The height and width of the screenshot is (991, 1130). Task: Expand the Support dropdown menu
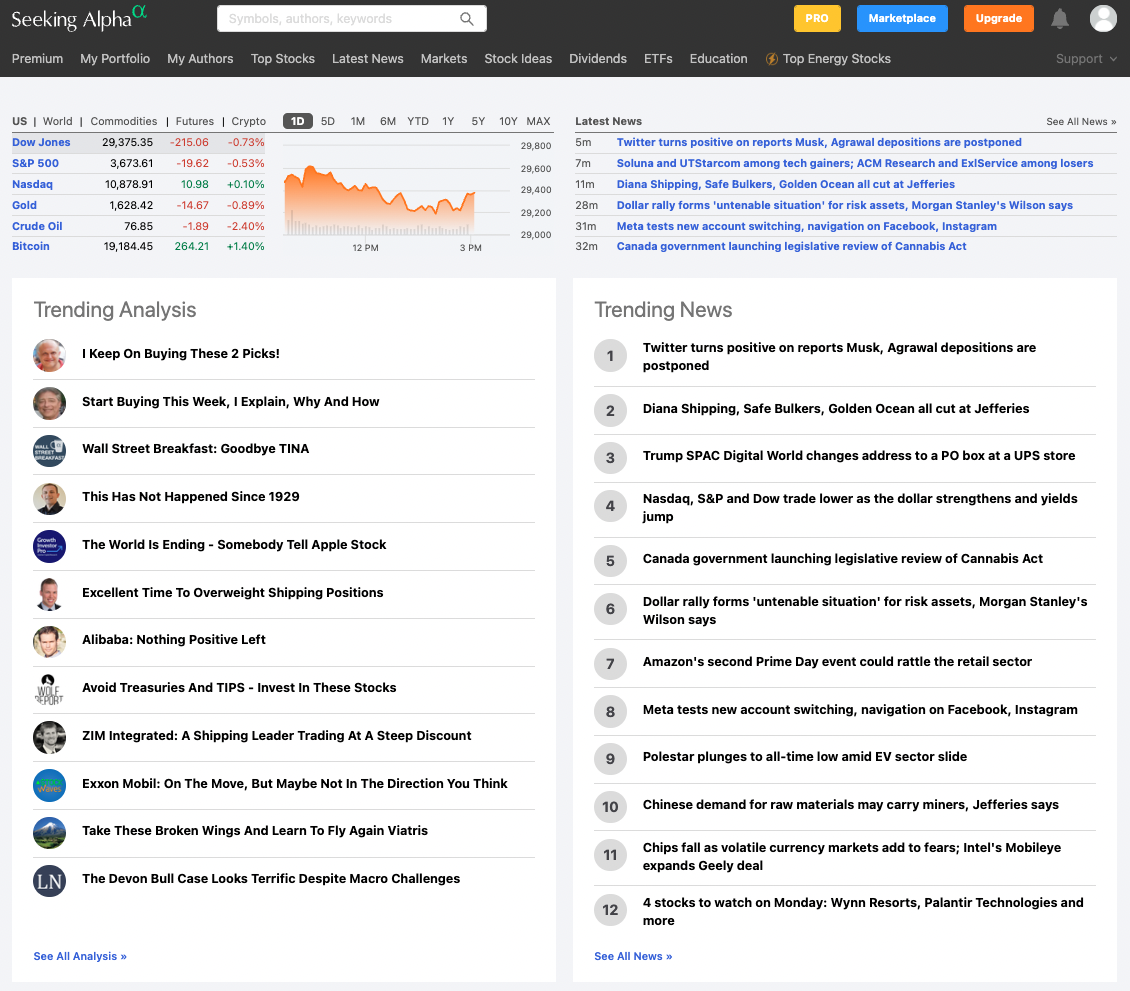point(1086,59)
